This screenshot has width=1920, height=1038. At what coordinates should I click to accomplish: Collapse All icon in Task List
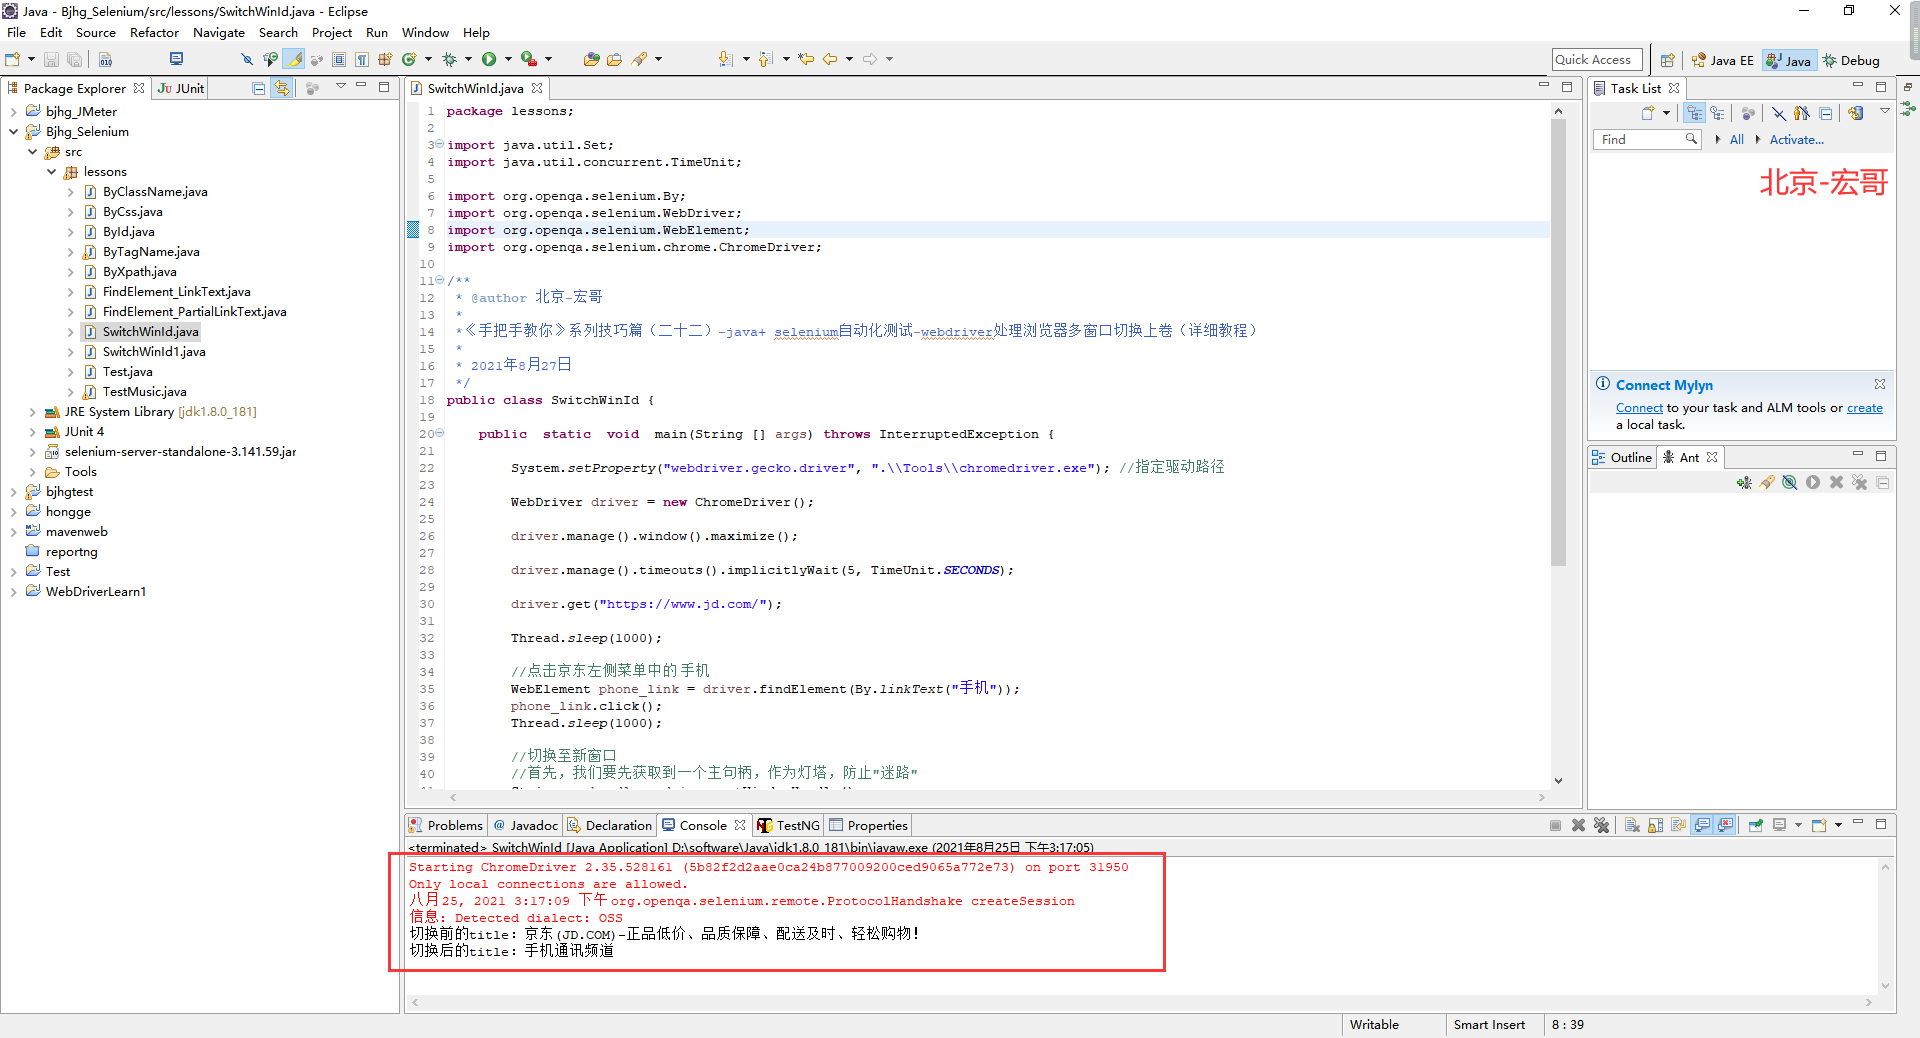1826,113
